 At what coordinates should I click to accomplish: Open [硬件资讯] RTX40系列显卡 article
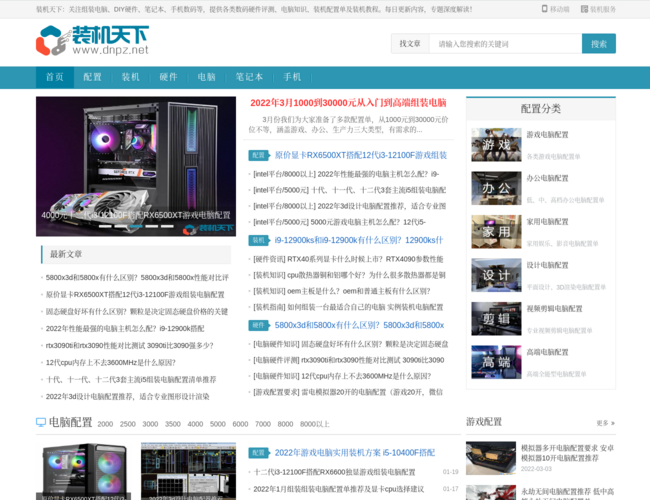348,259
